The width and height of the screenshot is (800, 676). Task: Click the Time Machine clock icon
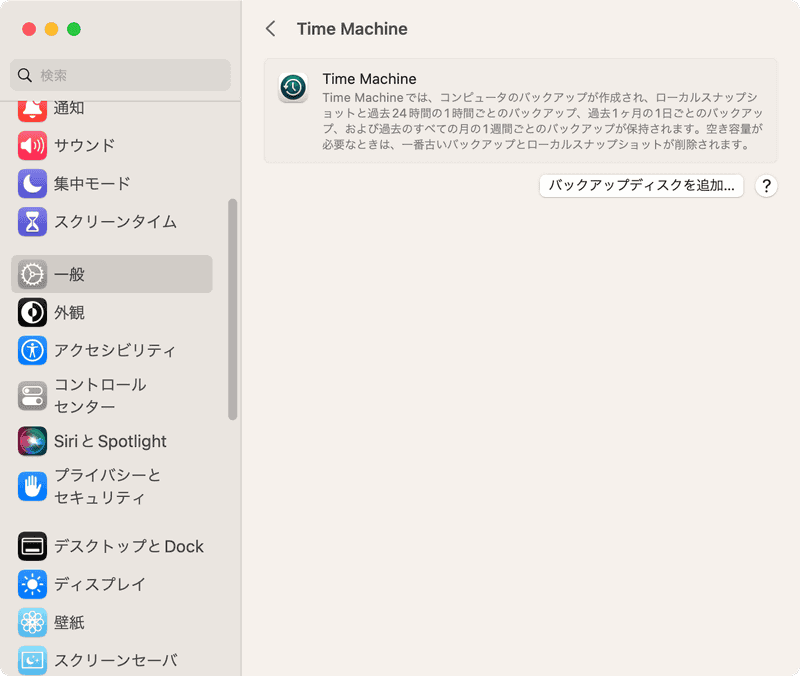(293, 88)
